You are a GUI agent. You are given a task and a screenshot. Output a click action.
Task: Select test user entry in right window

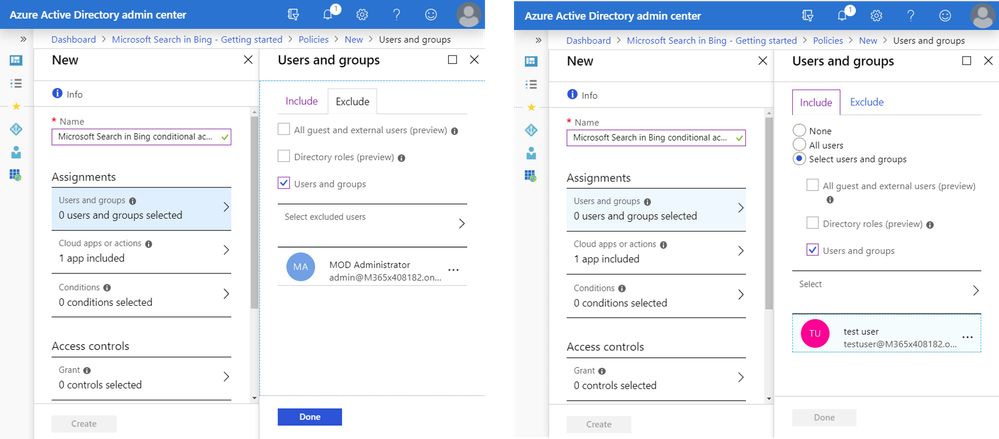(886, 333)
